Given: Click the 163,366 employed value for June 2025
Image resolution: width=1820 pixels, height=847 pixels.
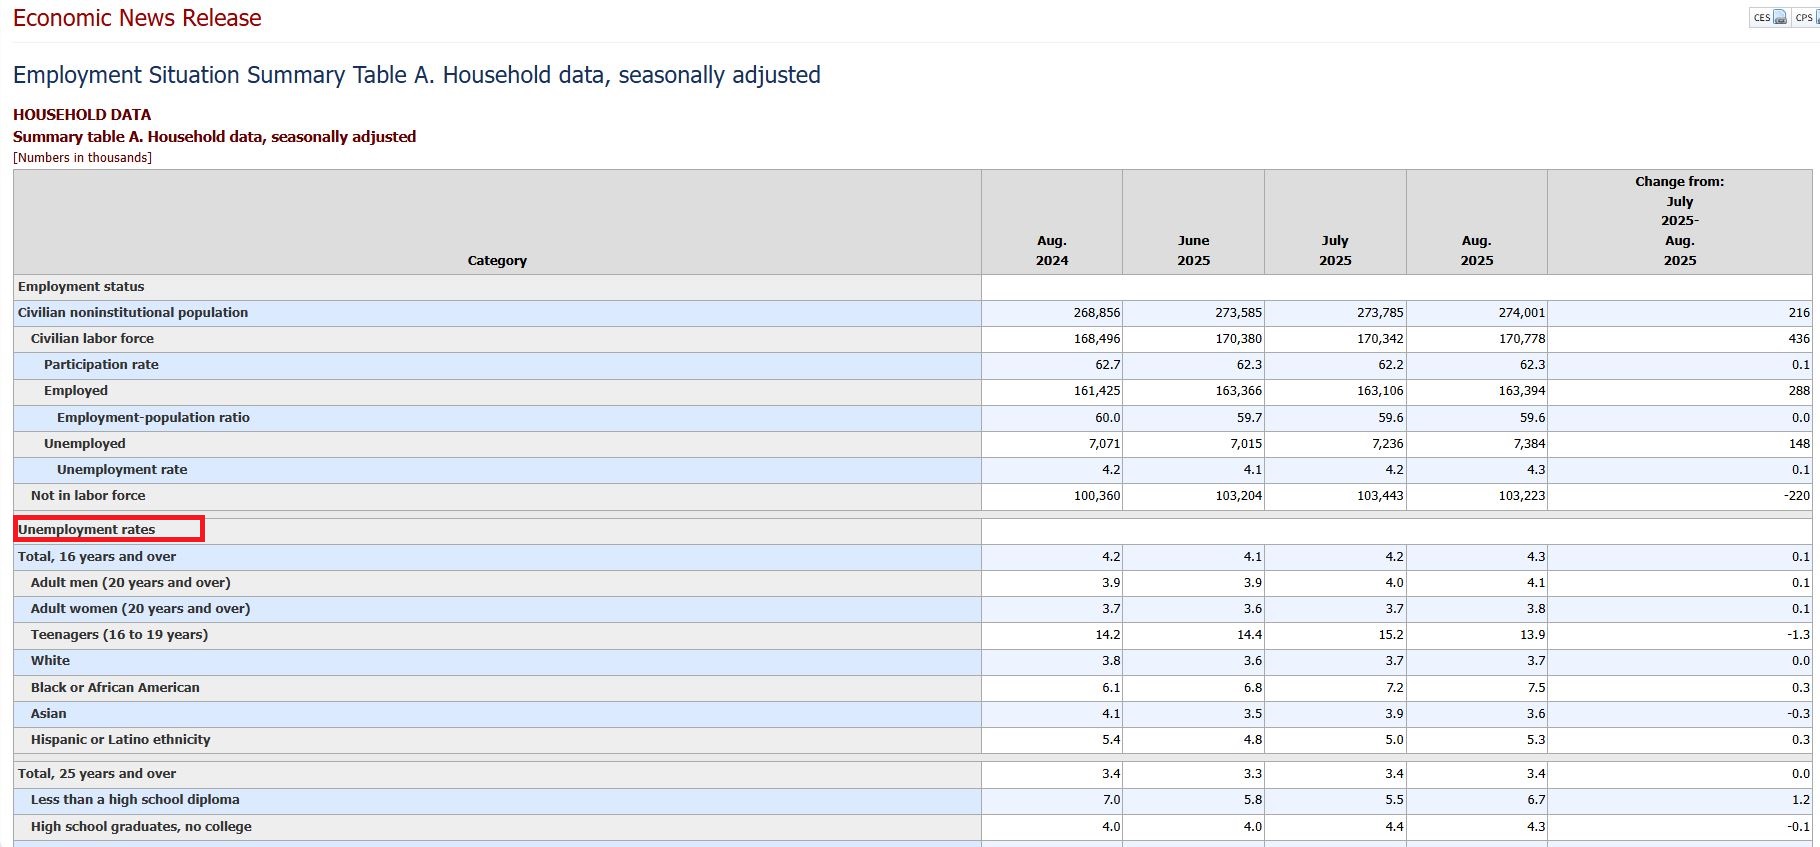Looking at the screenshot, I should pyautogui.click(x=1239, y=391).
